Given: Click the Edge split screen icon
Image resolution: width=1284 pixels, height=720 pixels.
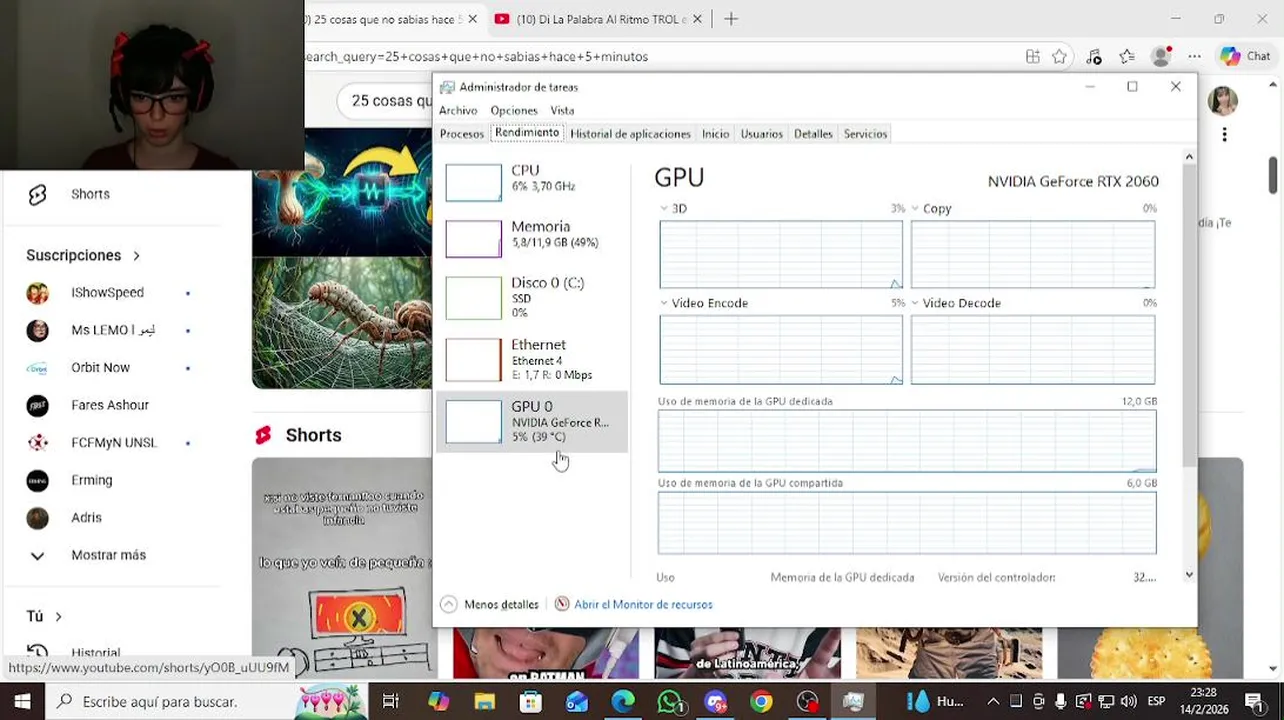Looking at the screenshot, I should 1033,56.
